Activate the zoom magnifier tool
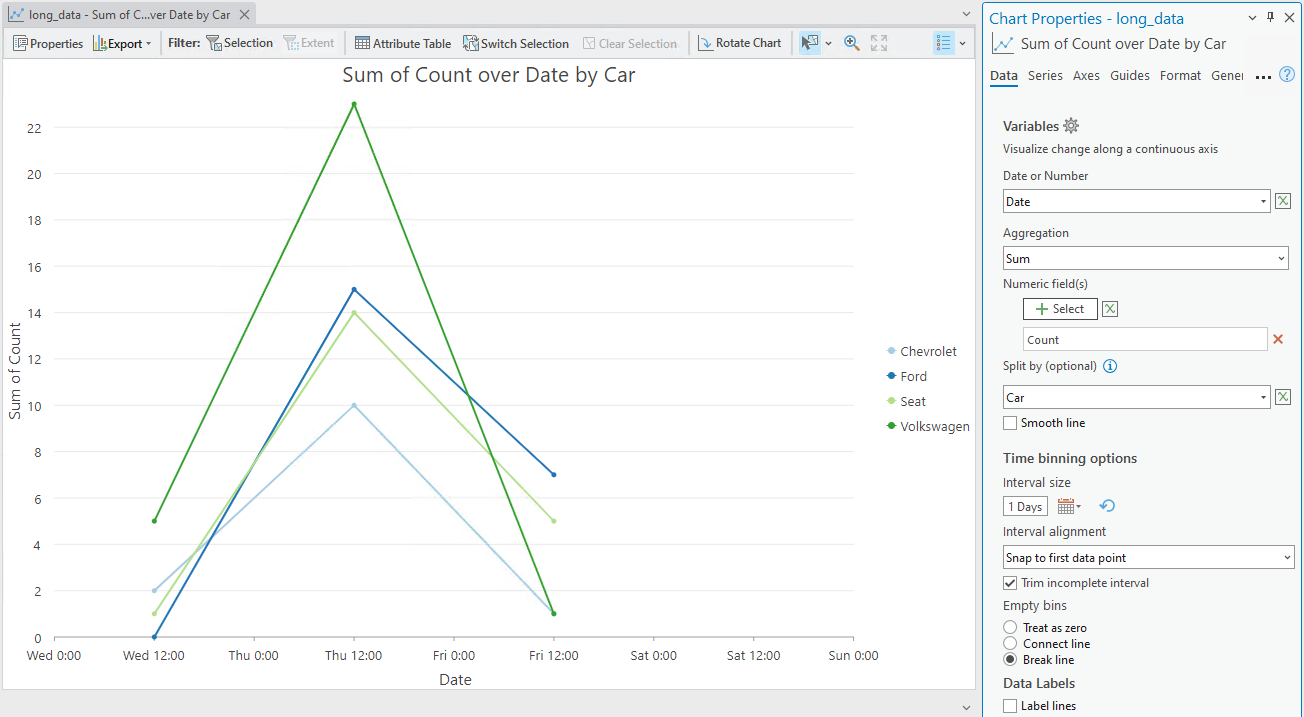This screenshot has height=717, width=1304. [x=852, y=43]
